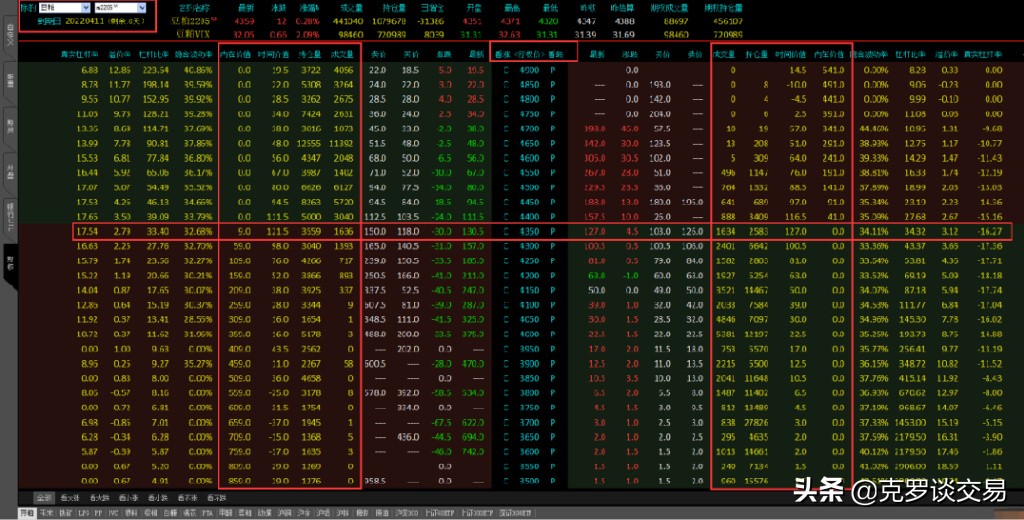Select the 看不跌 filter tab
Screen dimensions: 1024x520
click(x=216, y=498)
